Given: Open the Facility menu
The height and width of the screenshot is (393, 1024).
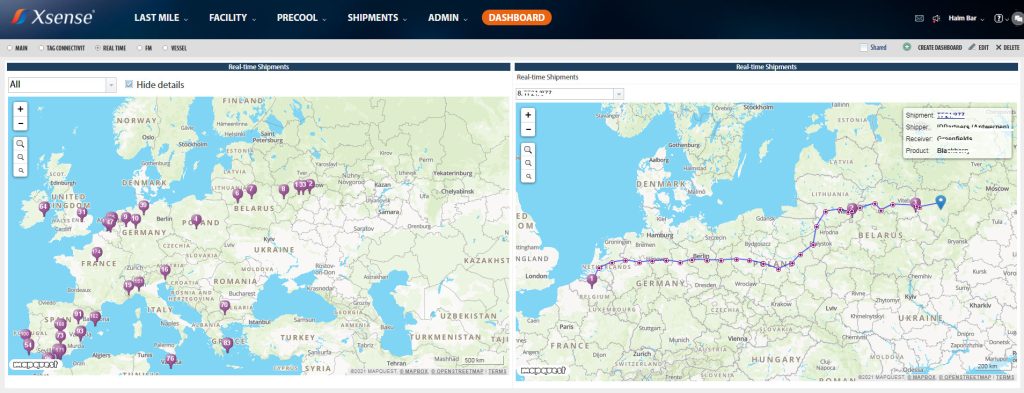Looking at the screenshot, I should pyautogui.click(x=232, y=18).
